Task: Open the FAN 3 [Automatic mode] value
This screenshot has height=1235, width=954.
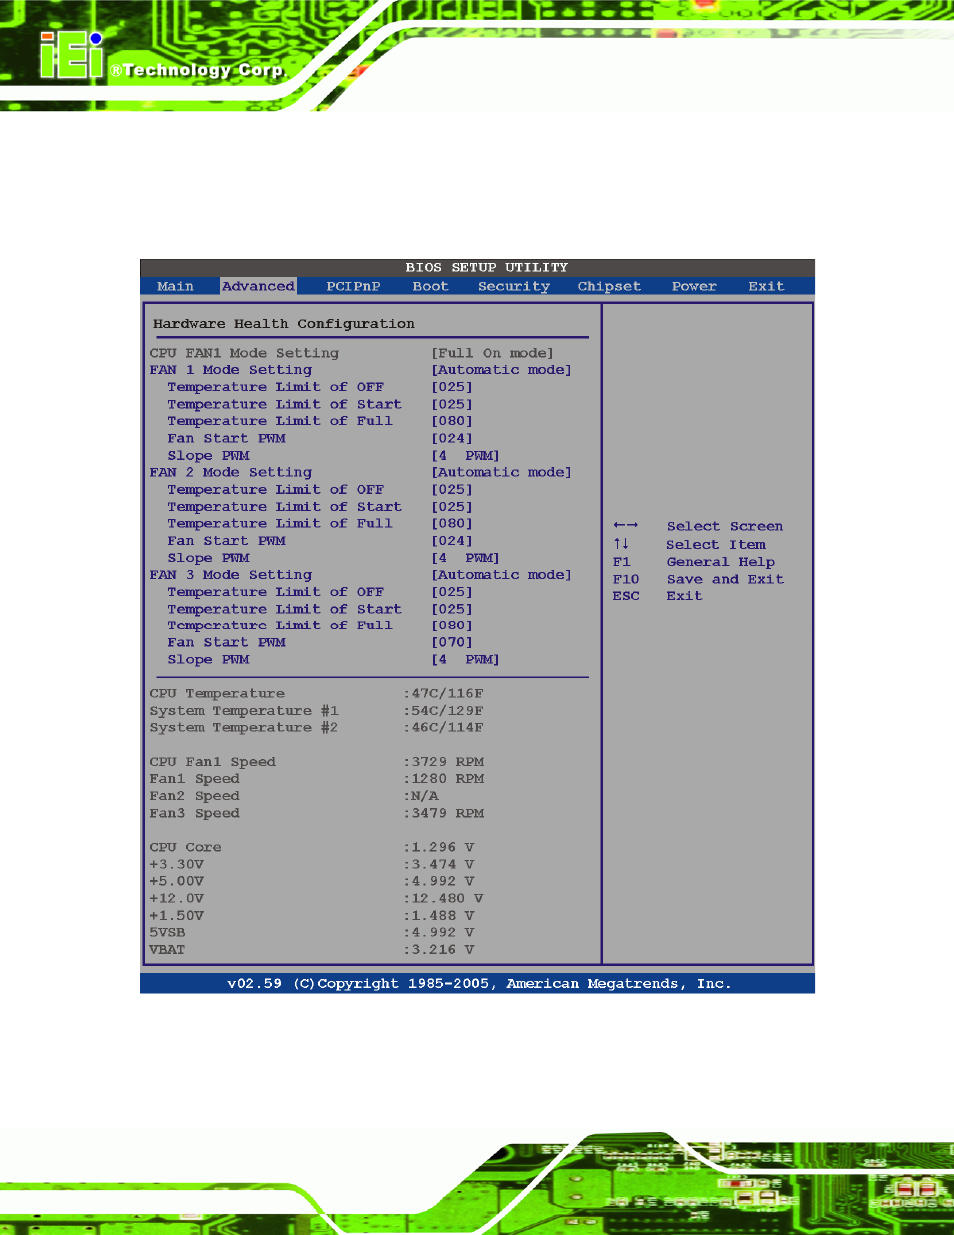Action: [x=501, y=575]
